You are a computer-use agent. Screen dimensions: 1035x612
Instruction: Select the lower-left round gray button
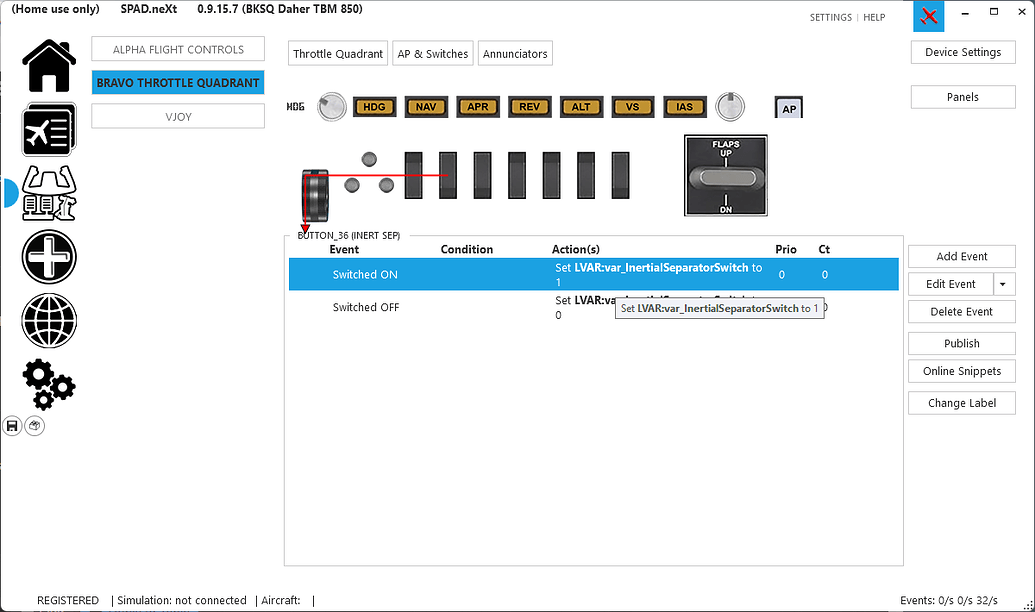[x=352, y=185]
